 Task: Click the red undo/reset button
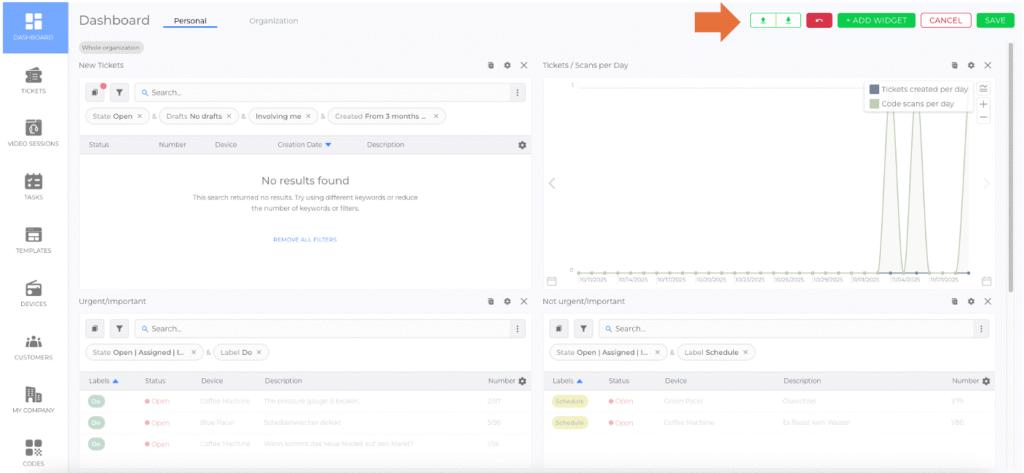pyautogui.click(x=819, y=20)
